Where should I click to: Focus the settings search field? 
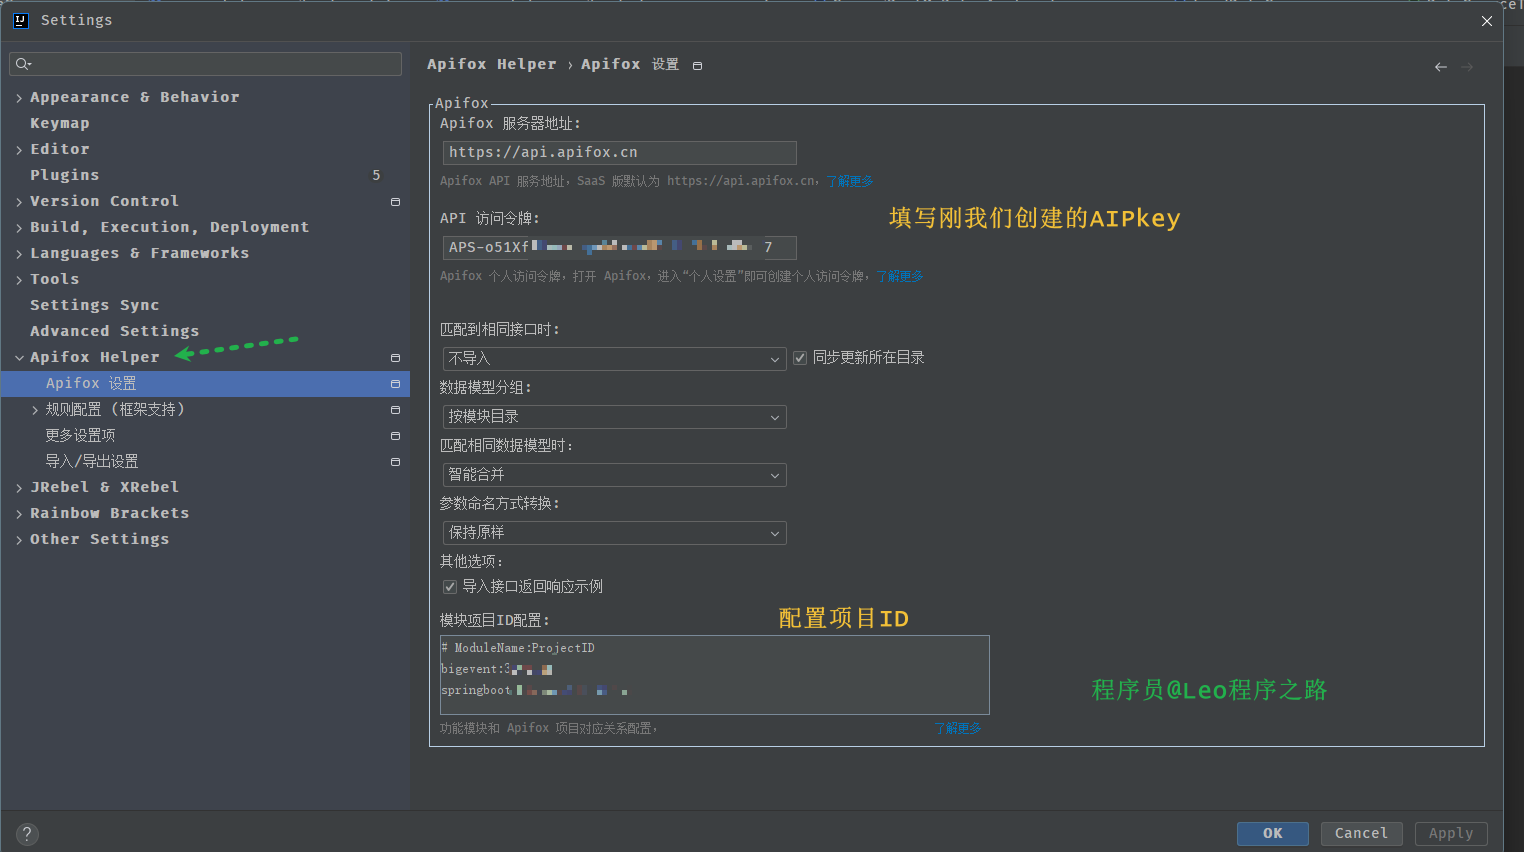205,64
